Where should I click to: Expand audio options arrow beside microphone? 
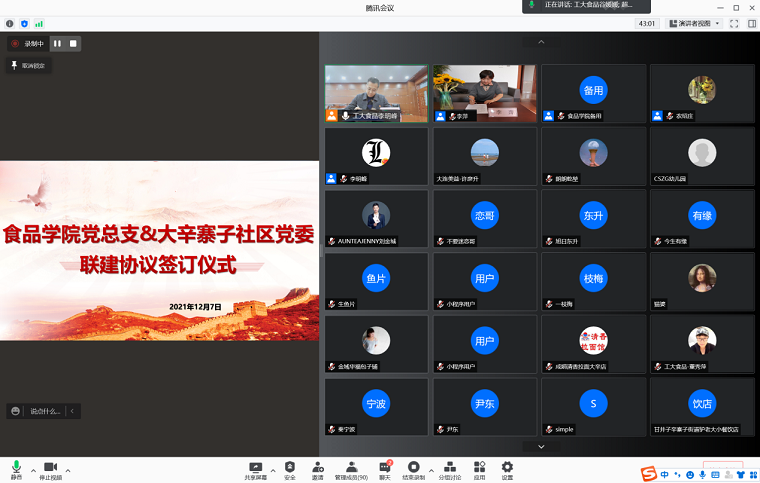[x=33, y=469]
